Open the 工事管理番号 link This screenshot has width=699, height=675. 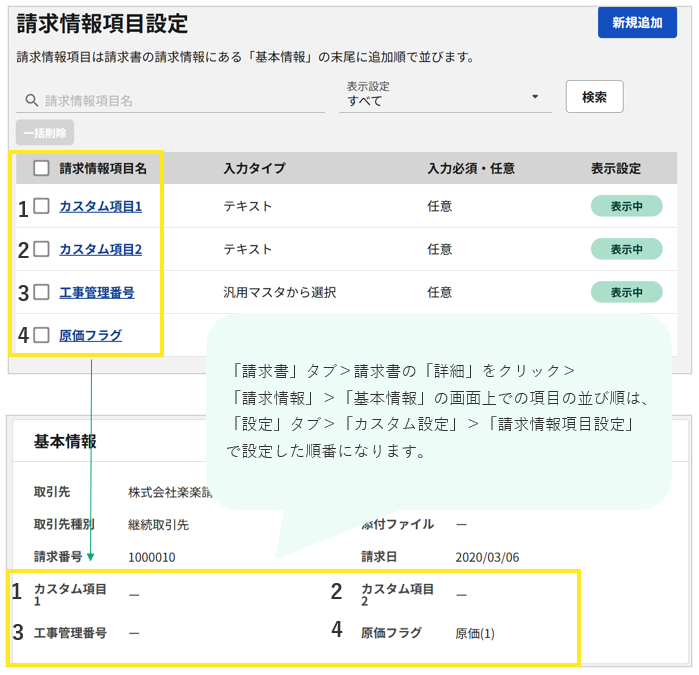[97, 292]
